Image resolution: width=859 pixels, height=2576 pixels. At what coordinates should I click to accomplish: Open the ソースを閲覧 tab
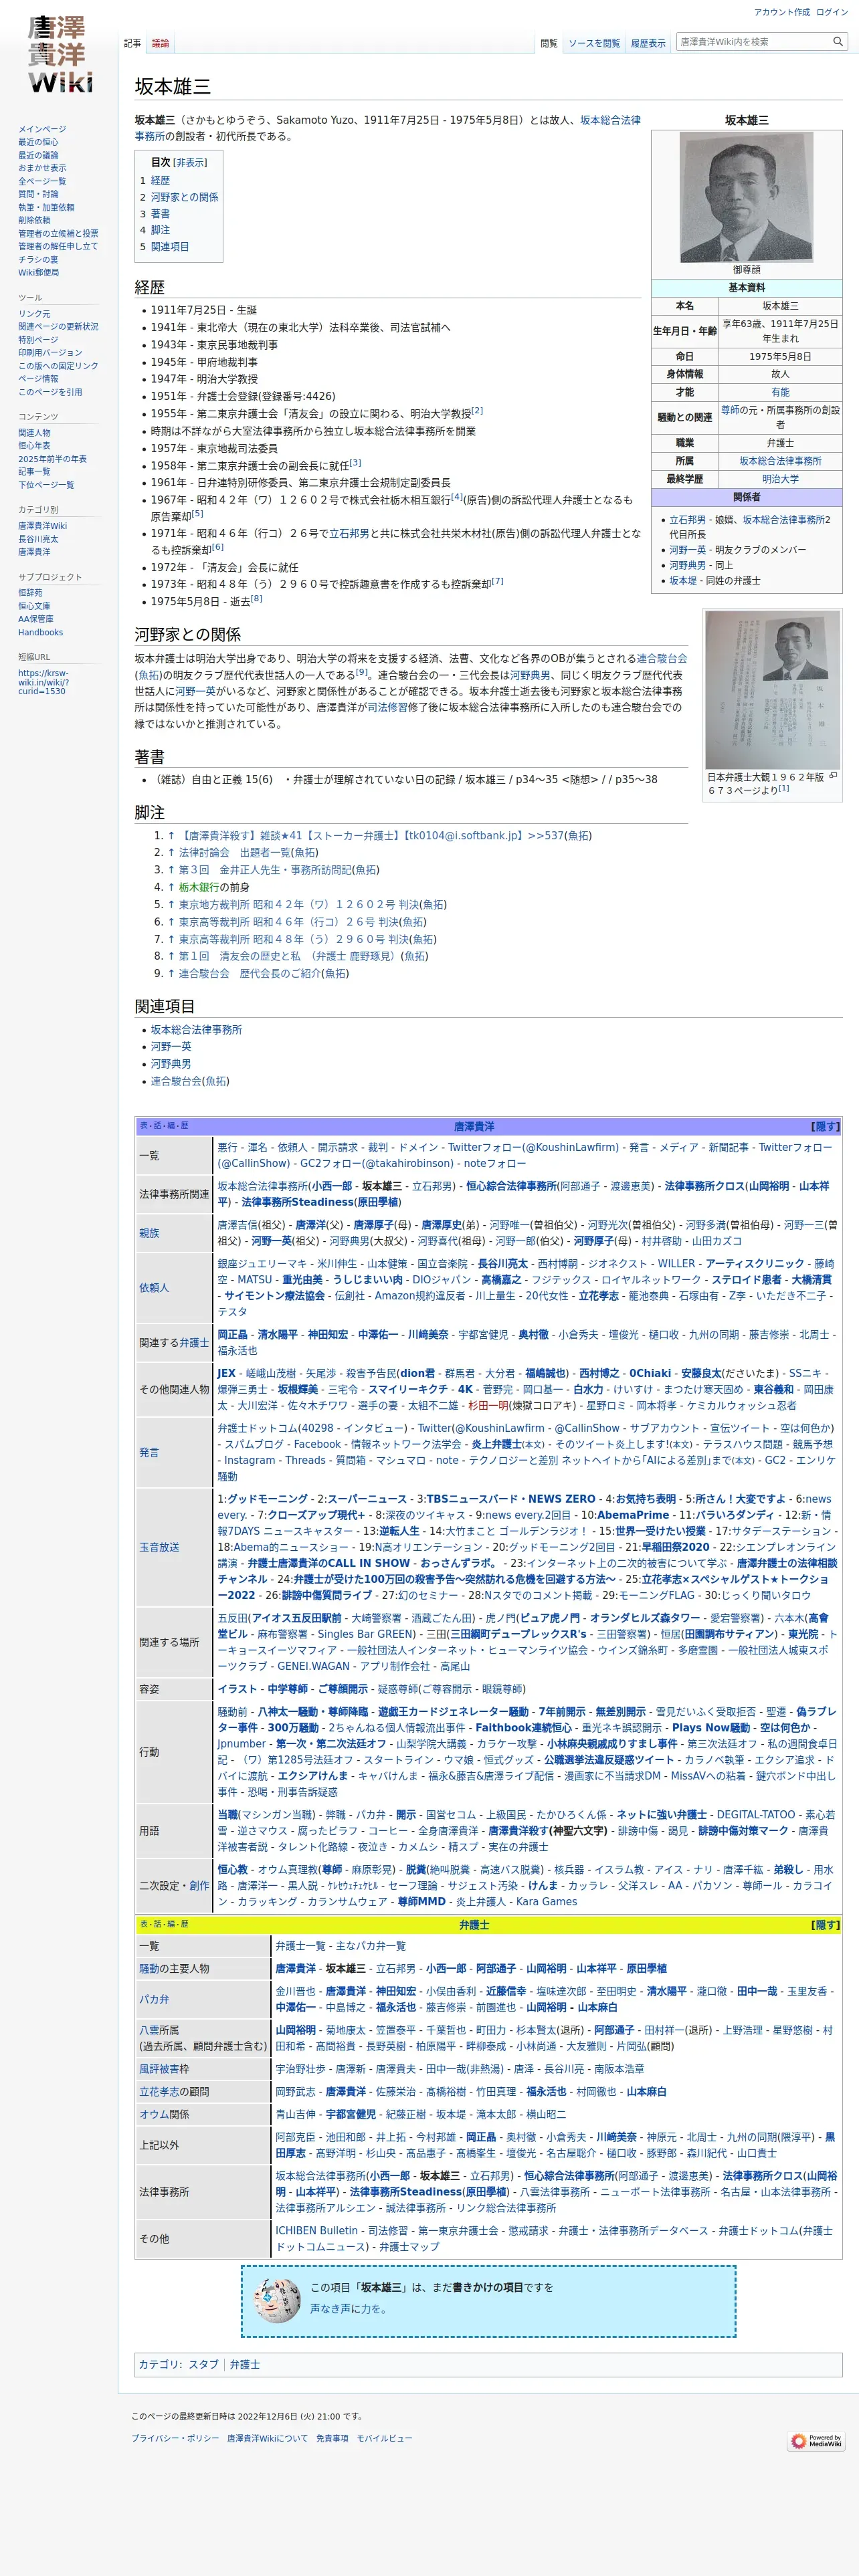coord(594,43)
